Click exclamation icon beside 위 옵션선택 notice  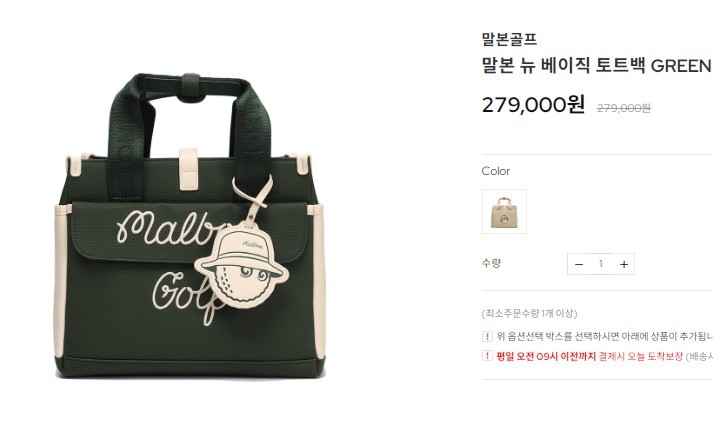487,336
